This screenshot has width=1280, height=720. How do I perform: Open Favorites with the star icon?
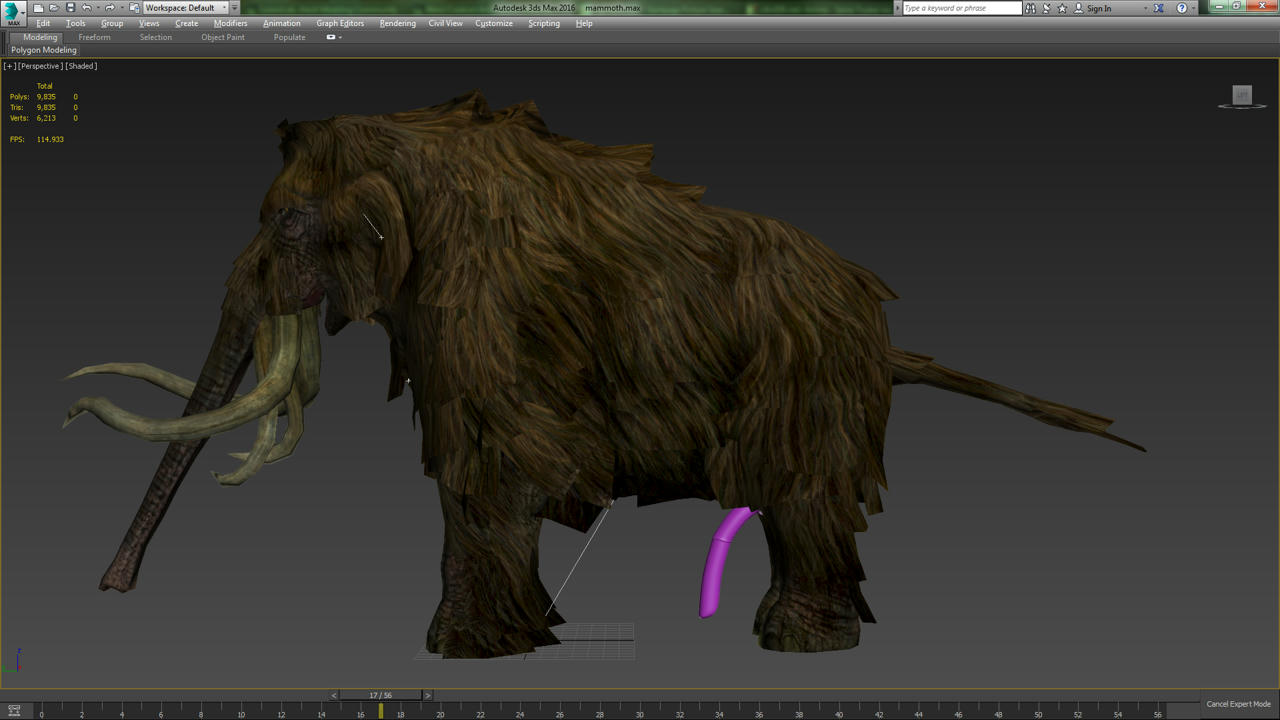[x=1062, y=8]
